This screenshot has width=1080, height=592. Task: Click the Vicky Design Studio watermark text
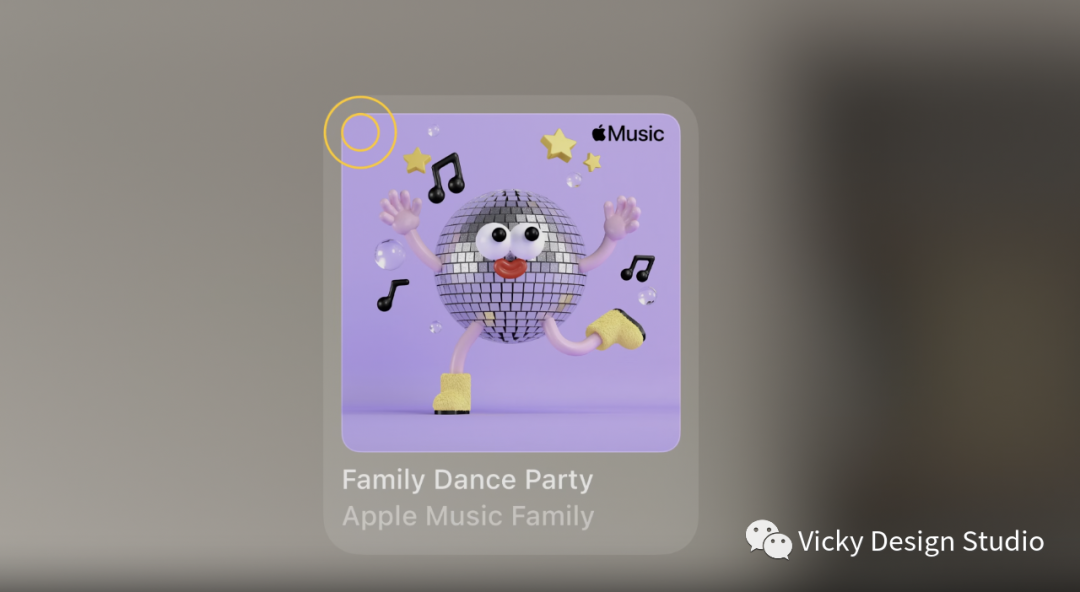tap(921, 541)
